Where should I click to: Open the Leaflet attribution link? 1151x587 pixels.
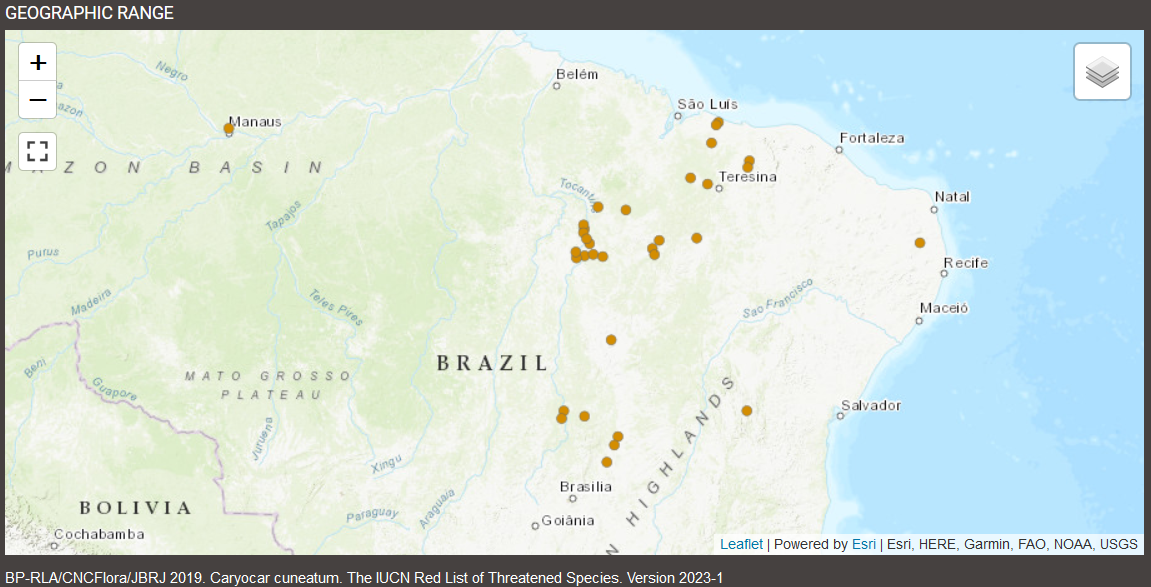(x=741, y=544)
